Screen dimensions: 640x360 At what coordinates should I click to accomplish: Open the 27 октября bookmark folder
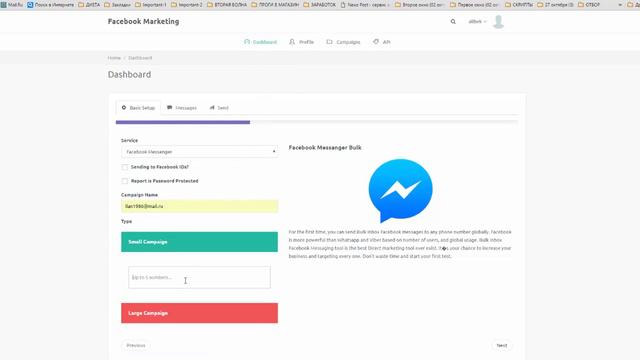(x=556, y=5)
